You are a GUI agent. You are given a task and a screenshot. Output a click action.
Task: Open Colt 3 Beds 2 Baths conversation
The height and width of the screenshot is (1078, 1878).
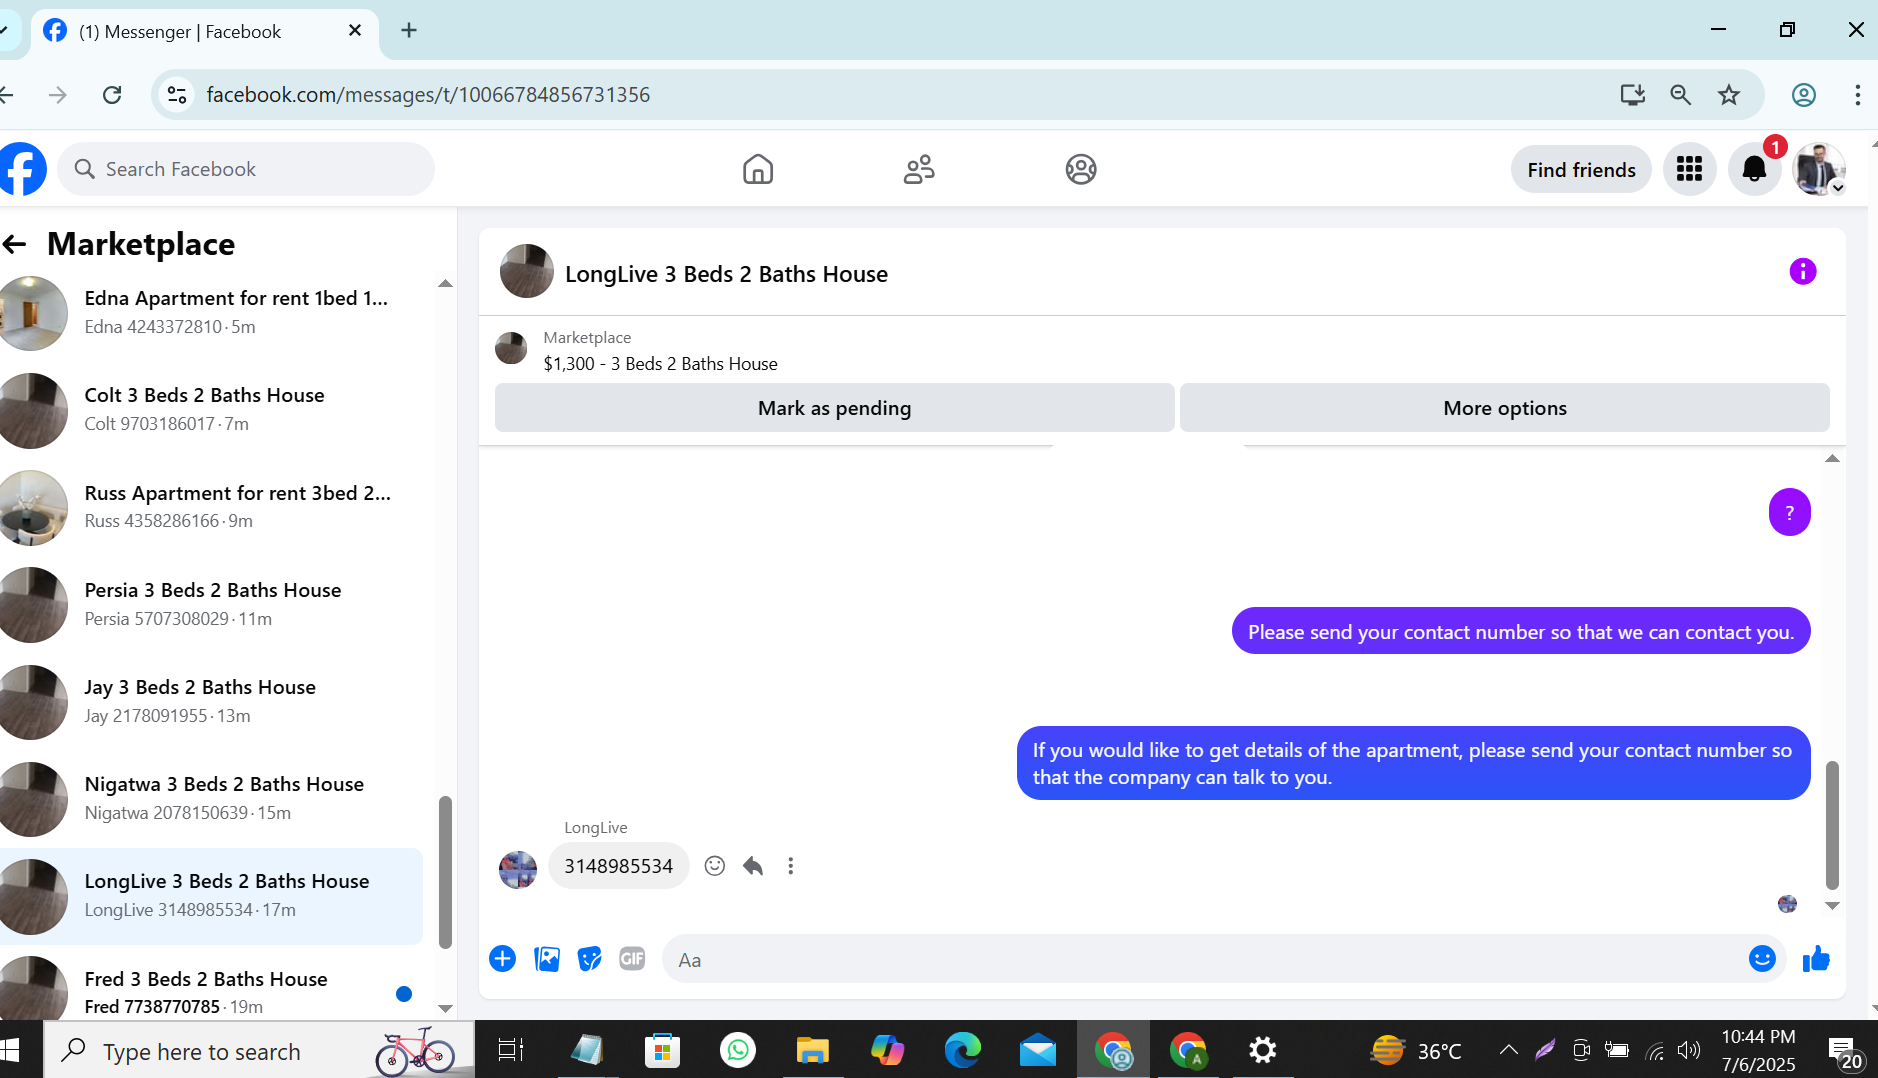pyautogui.click(x=211, y=410)
